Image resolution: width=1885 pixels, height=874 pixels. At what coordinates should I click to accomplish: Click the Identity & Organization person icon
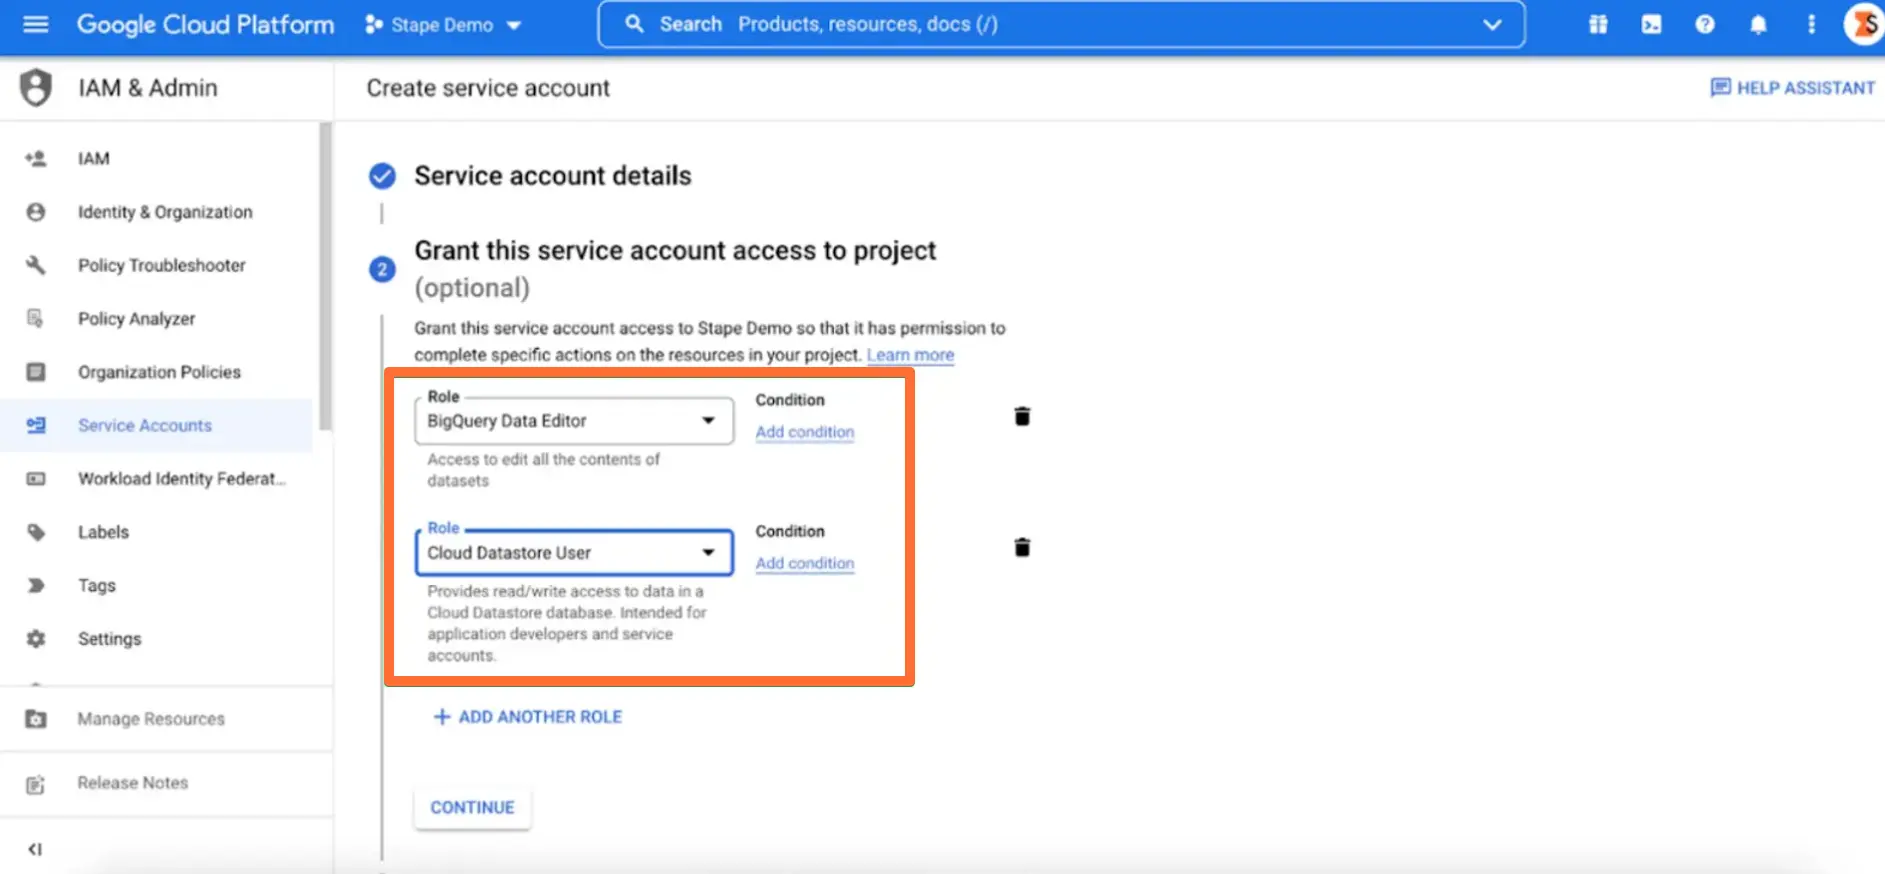pyautogui.click(x=36, y=212)
